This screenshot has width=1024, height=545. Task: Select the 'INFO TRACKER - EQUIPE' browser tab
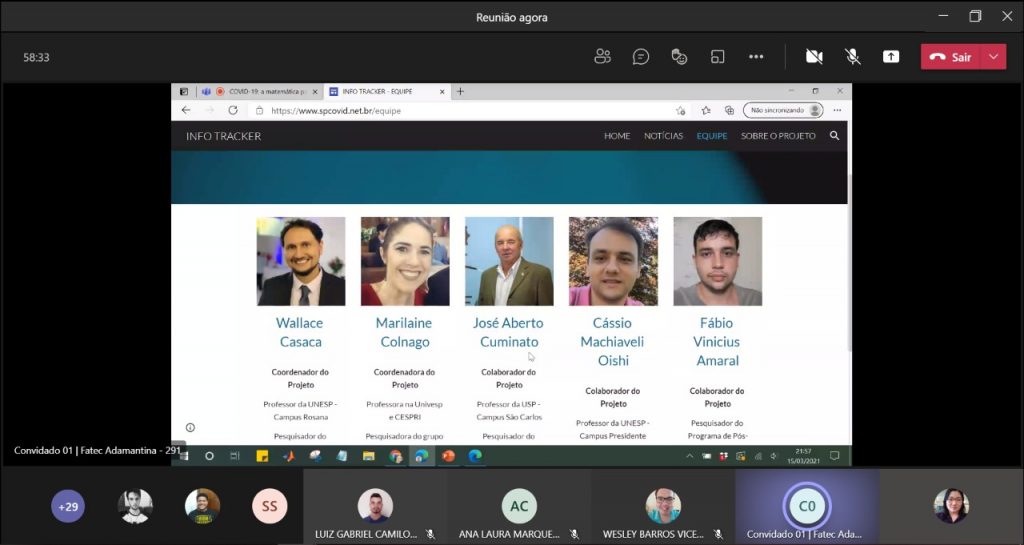(388, 91)
